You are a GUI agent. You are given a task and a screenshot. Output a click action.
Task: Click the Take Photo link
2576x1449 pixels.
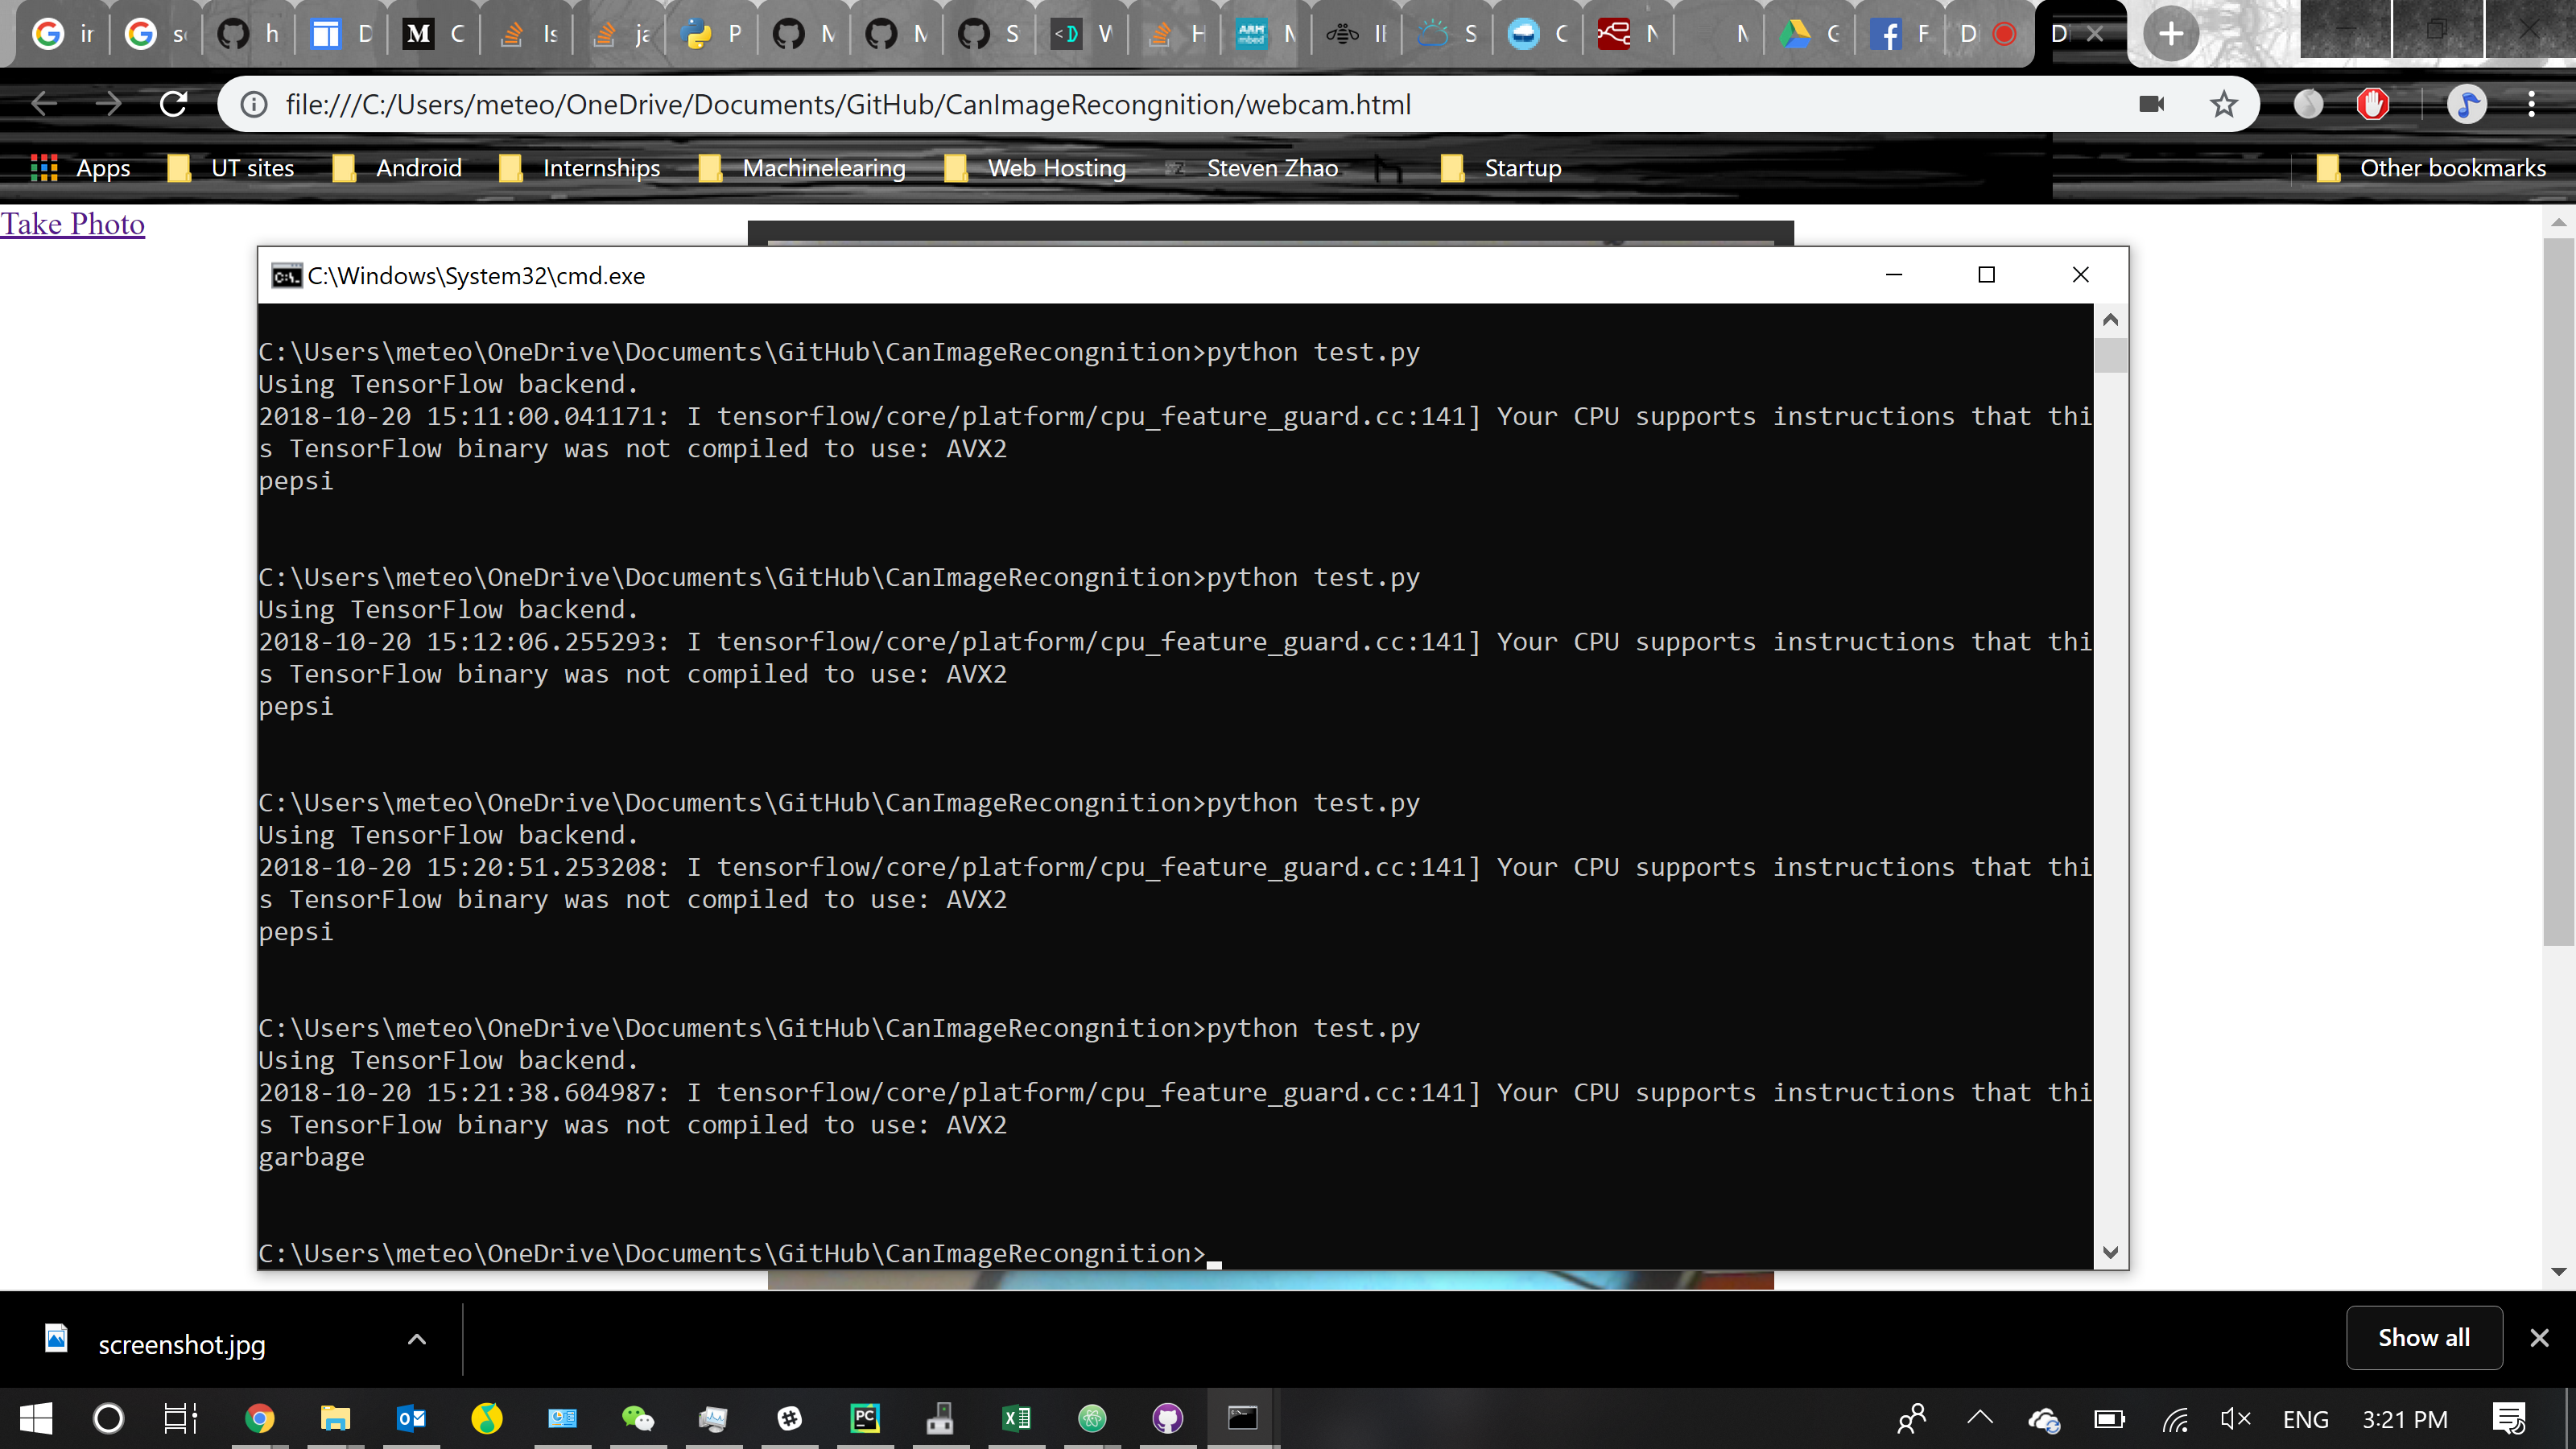click(72, 224)
